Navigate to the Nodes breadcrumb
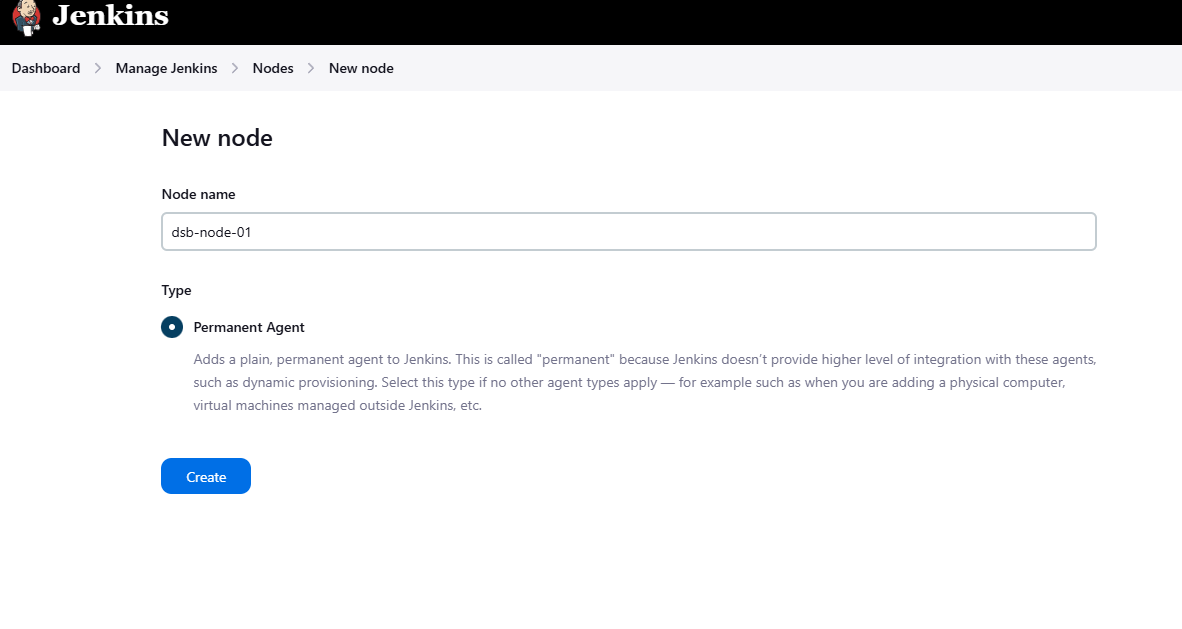 [x=273, y=69]
